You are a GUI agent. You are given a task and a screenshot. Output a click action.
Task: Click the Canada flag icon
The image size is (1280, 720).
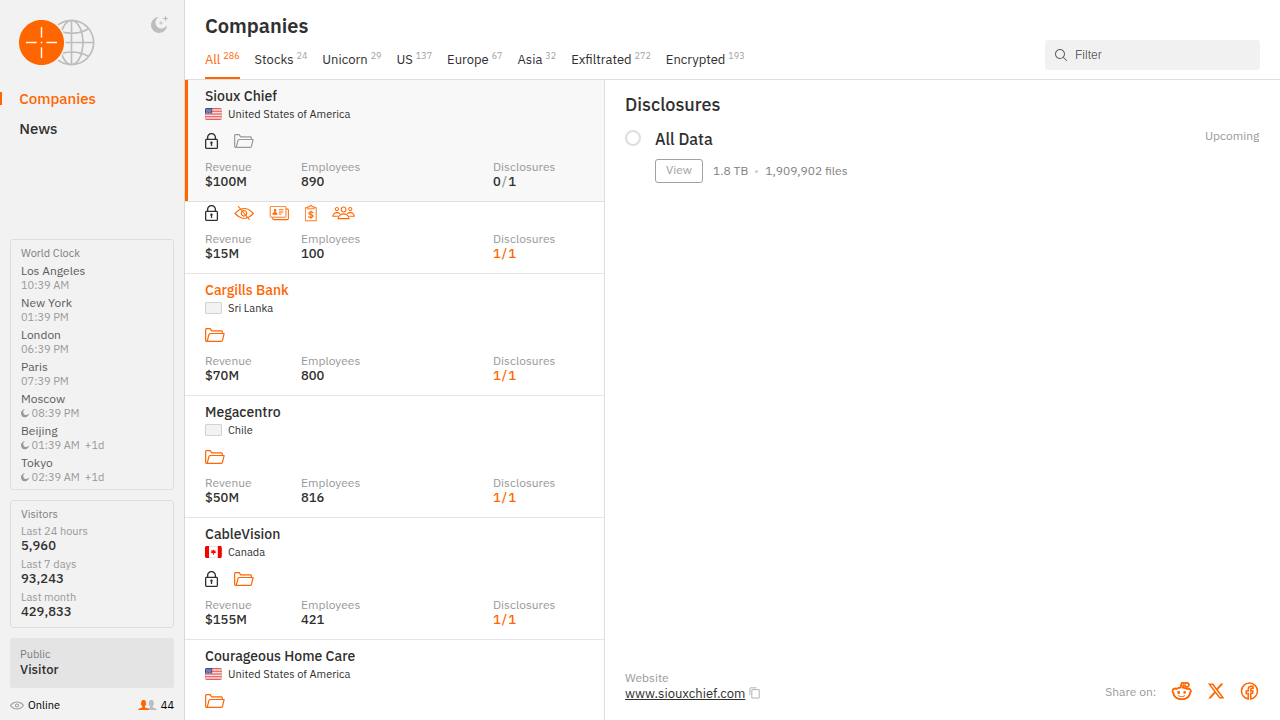pos(213,552)
